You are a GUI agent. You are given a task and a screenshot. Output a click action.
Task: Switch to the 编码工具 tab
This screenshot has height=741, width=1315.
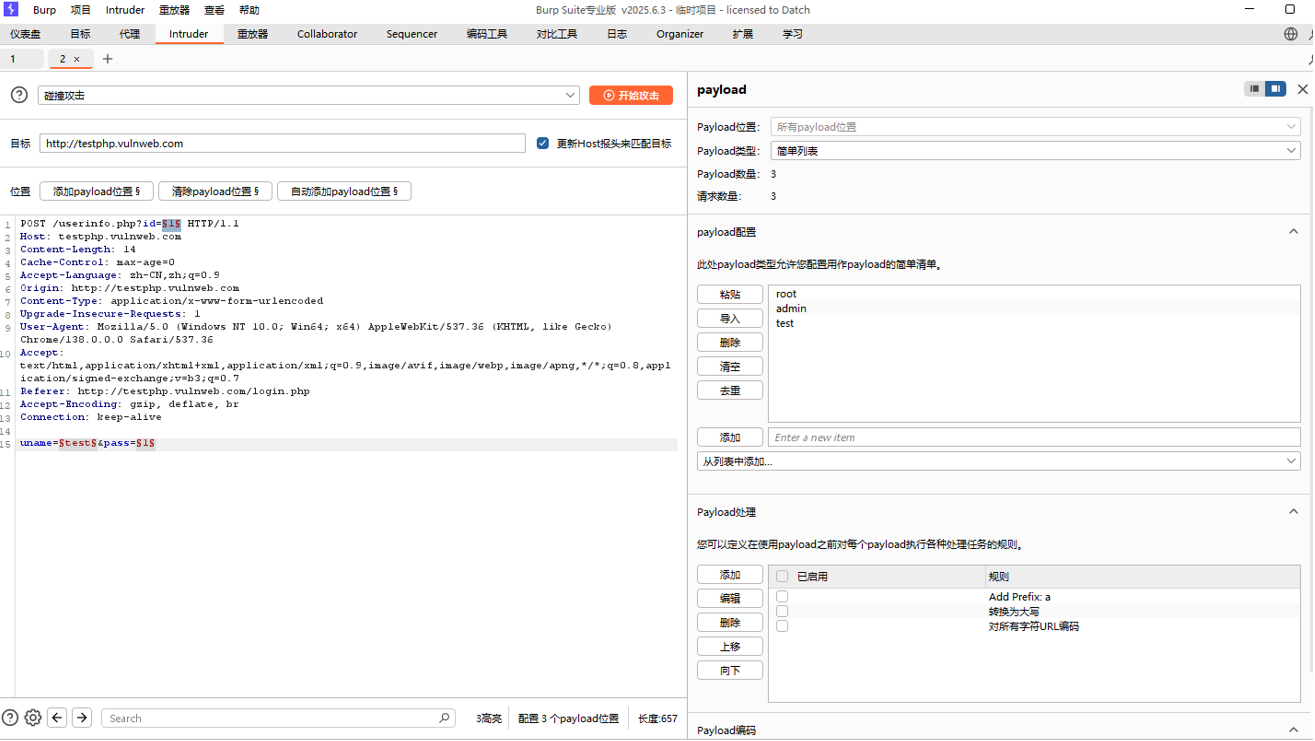pyautogui.click(x=487, y=34)
